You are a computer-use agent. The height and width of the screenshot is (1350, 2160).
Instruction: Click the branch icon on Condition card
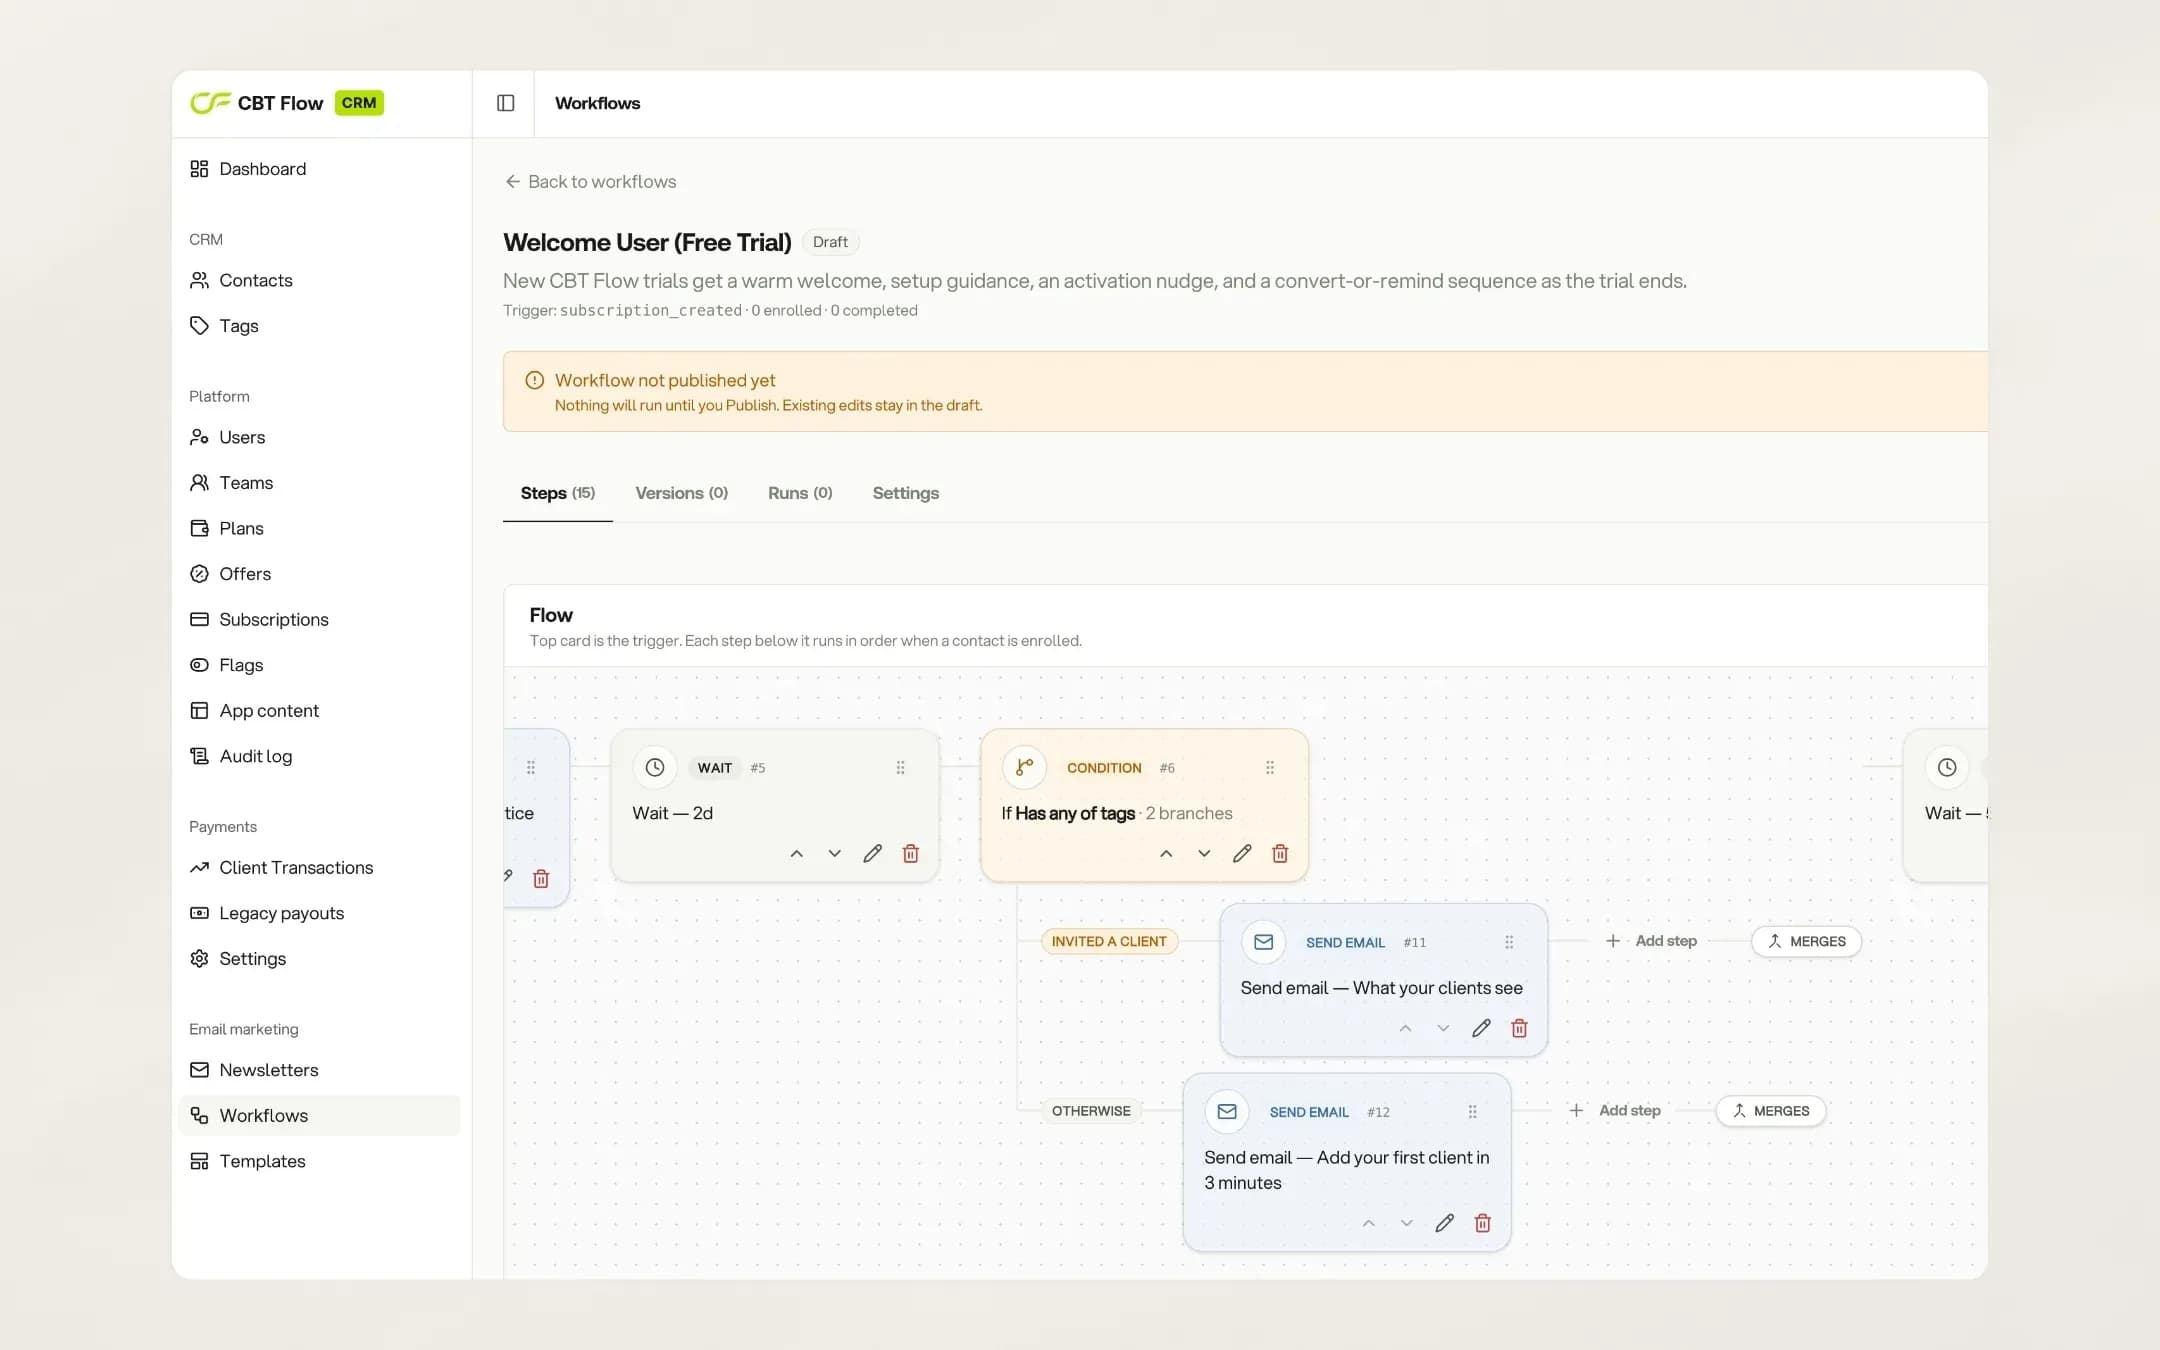point(1024,767)
